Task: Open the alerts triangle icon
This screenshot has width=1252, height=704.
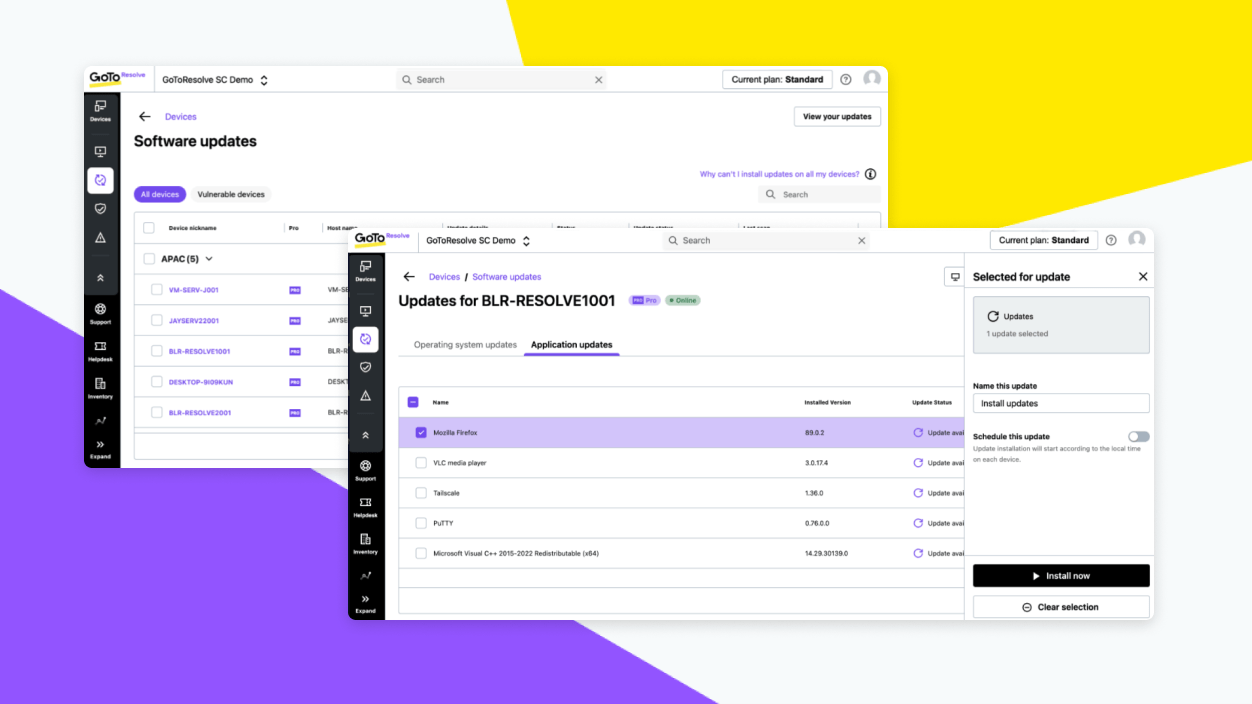Action: [367, 396]
